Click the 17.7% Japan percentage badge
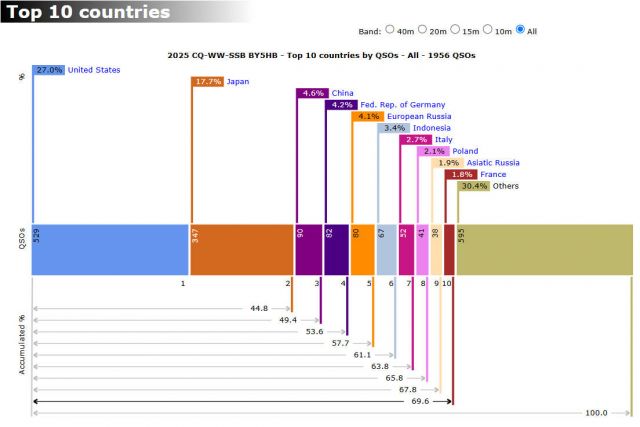 click(x=208, y=81)
